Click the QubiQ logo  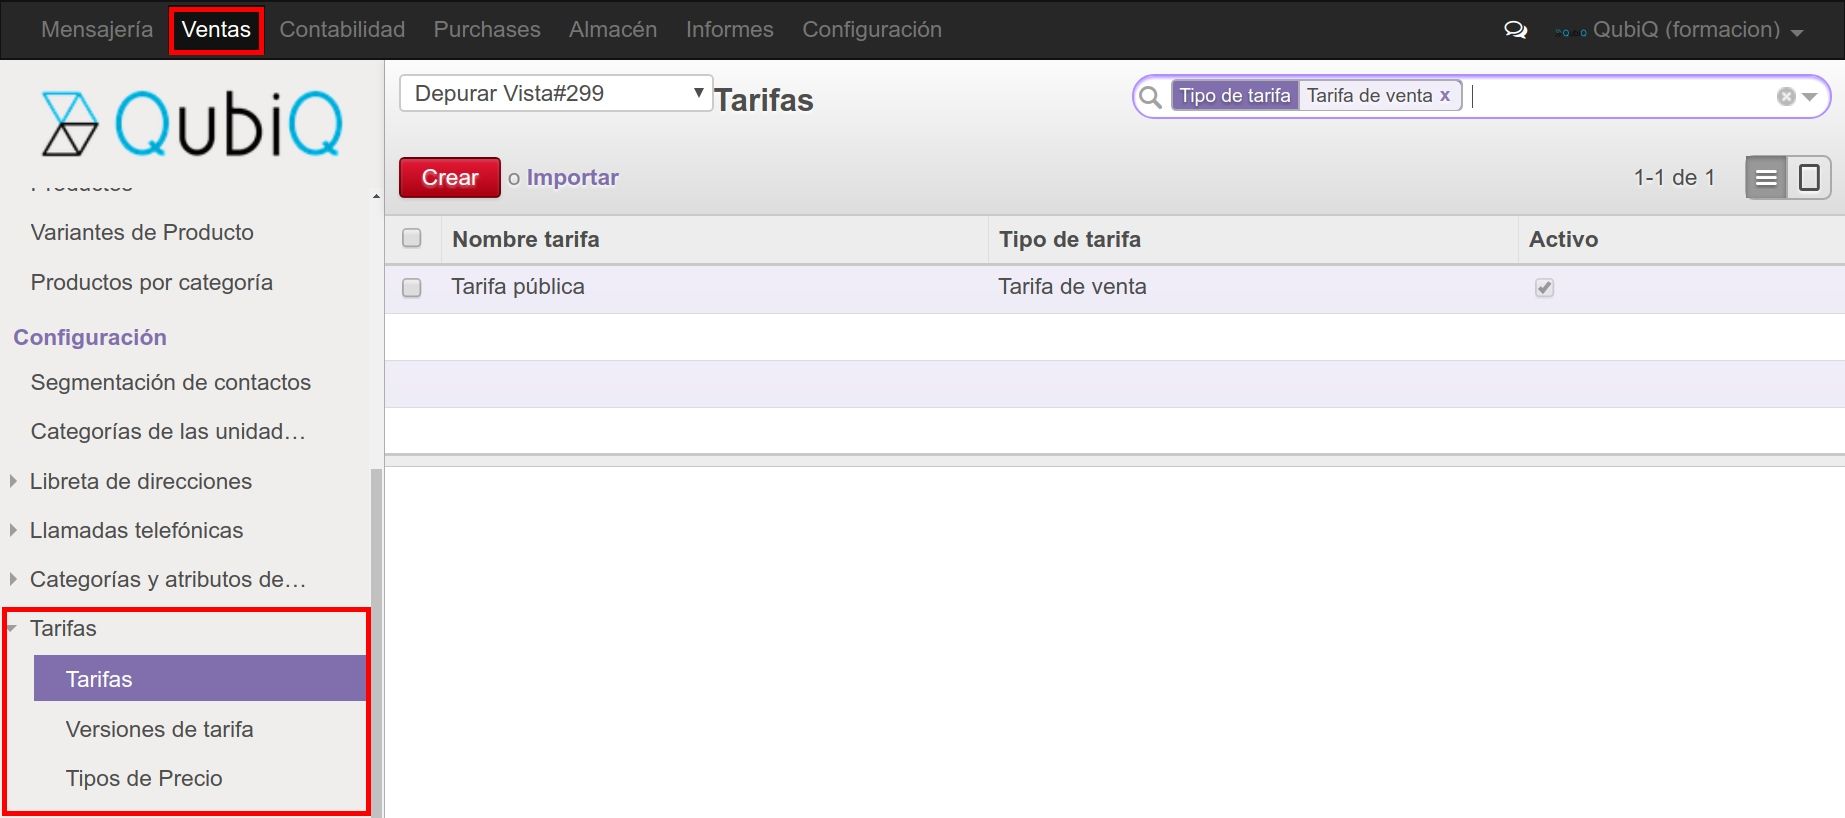[192, 124]
